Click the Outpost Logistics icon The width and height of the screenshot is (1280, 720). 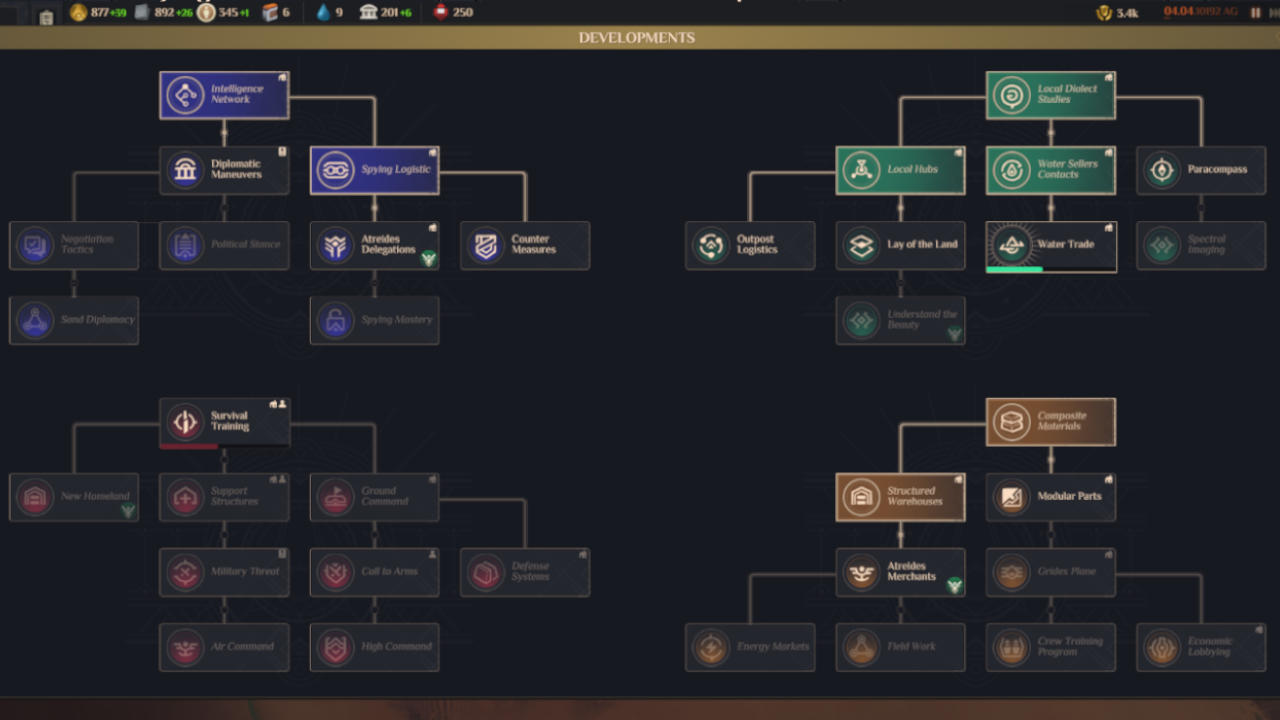[x=711, y=246]
